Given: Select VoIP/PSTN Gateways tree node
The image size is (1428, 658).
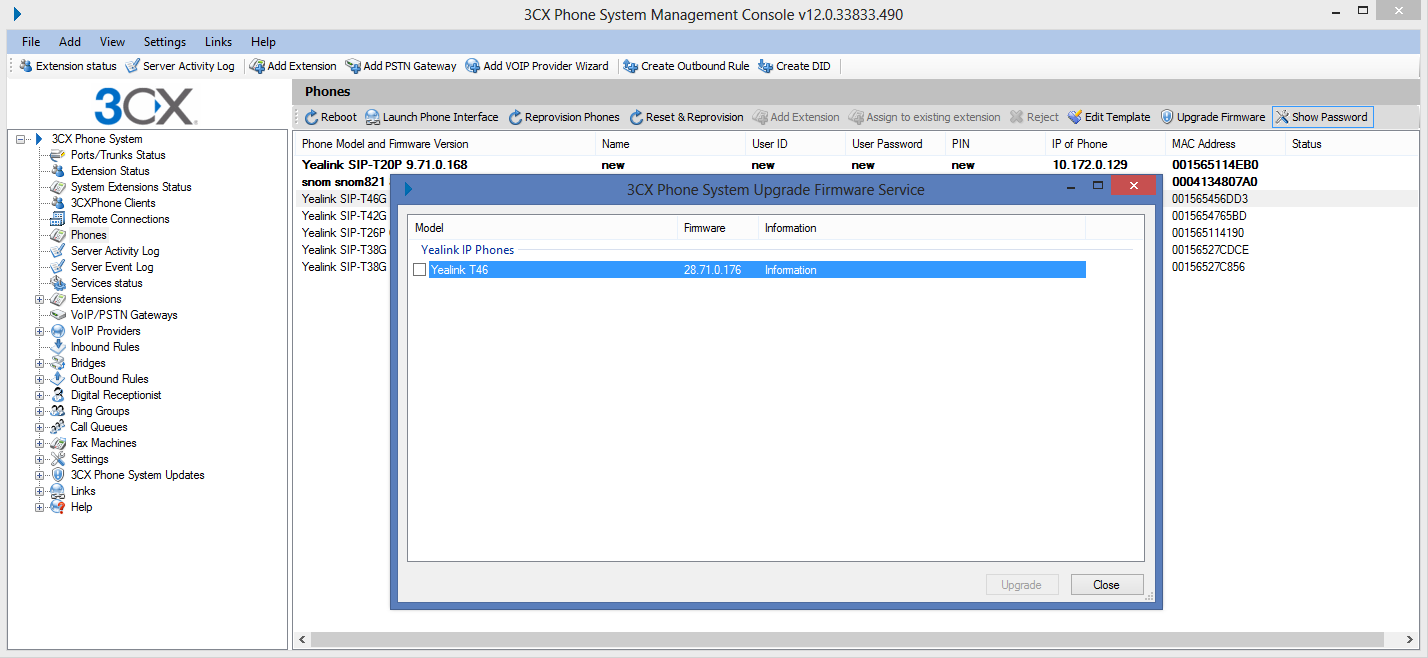Looking at the screenshot, I should [124, 315].
